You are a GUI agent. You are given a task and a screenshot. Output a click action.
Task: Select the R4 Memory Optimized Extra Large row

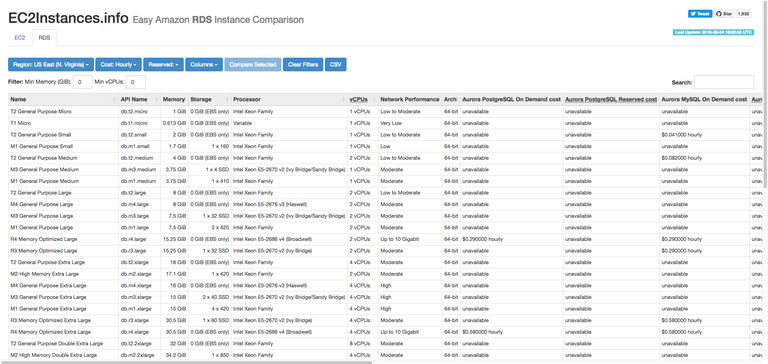point(384,332)
